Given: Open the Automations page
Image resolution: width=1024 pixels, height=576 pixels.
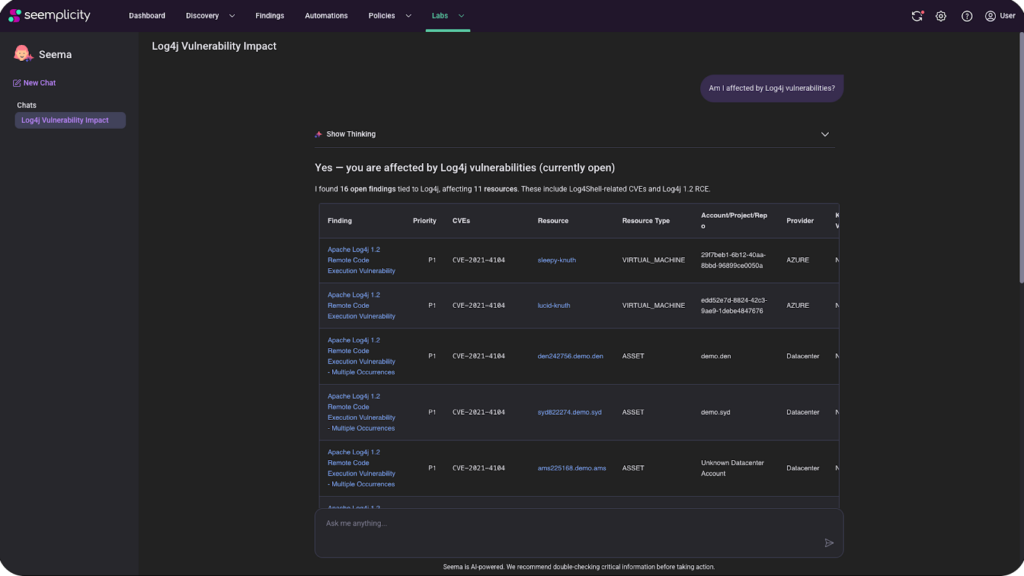Looking at the screenshot, I should point(326,16).
